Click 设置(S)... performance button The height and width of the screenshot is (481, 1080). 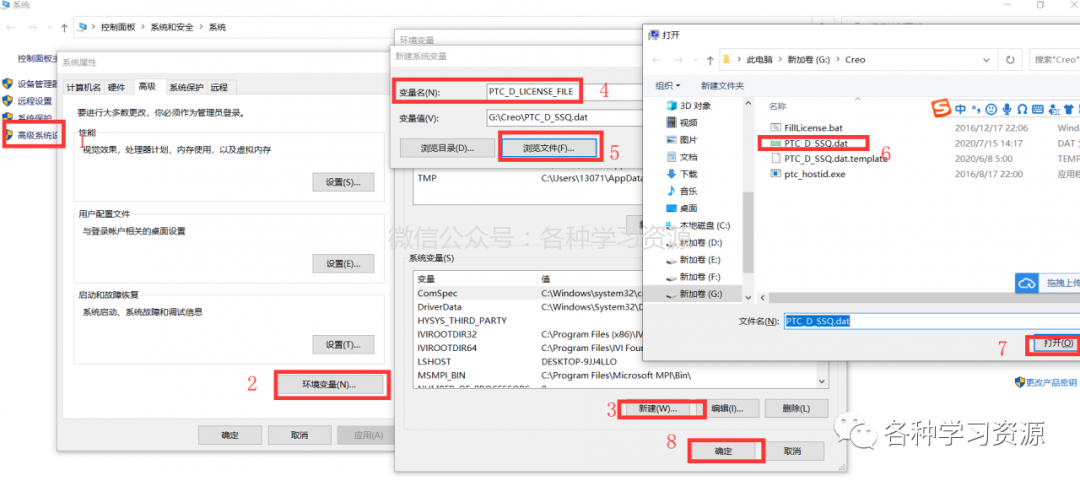pos(343,183)
